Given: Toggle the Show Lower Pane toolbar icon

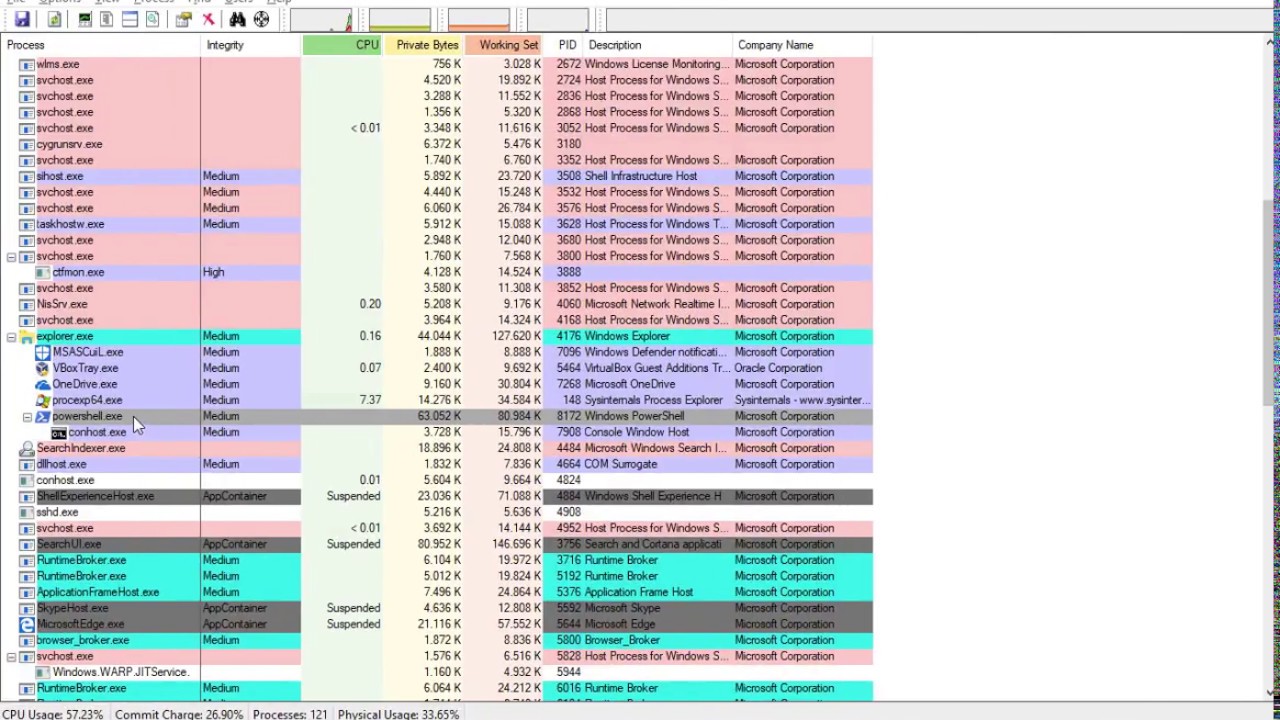Looking at the screenshot, I should click(x=130, y=19).
